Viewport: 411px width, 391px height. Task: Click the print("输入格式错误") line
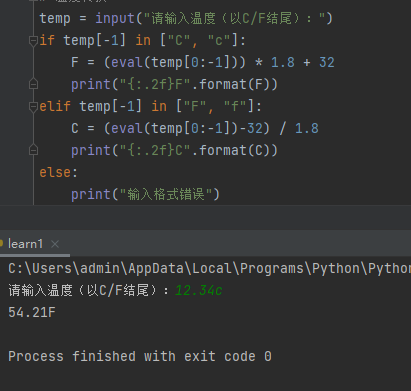click(x=146, y=194)
